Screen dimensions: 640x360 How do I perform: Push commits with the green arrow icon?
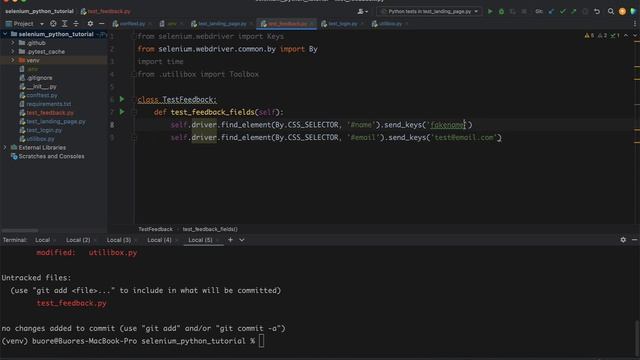click(x=574, y=11)
